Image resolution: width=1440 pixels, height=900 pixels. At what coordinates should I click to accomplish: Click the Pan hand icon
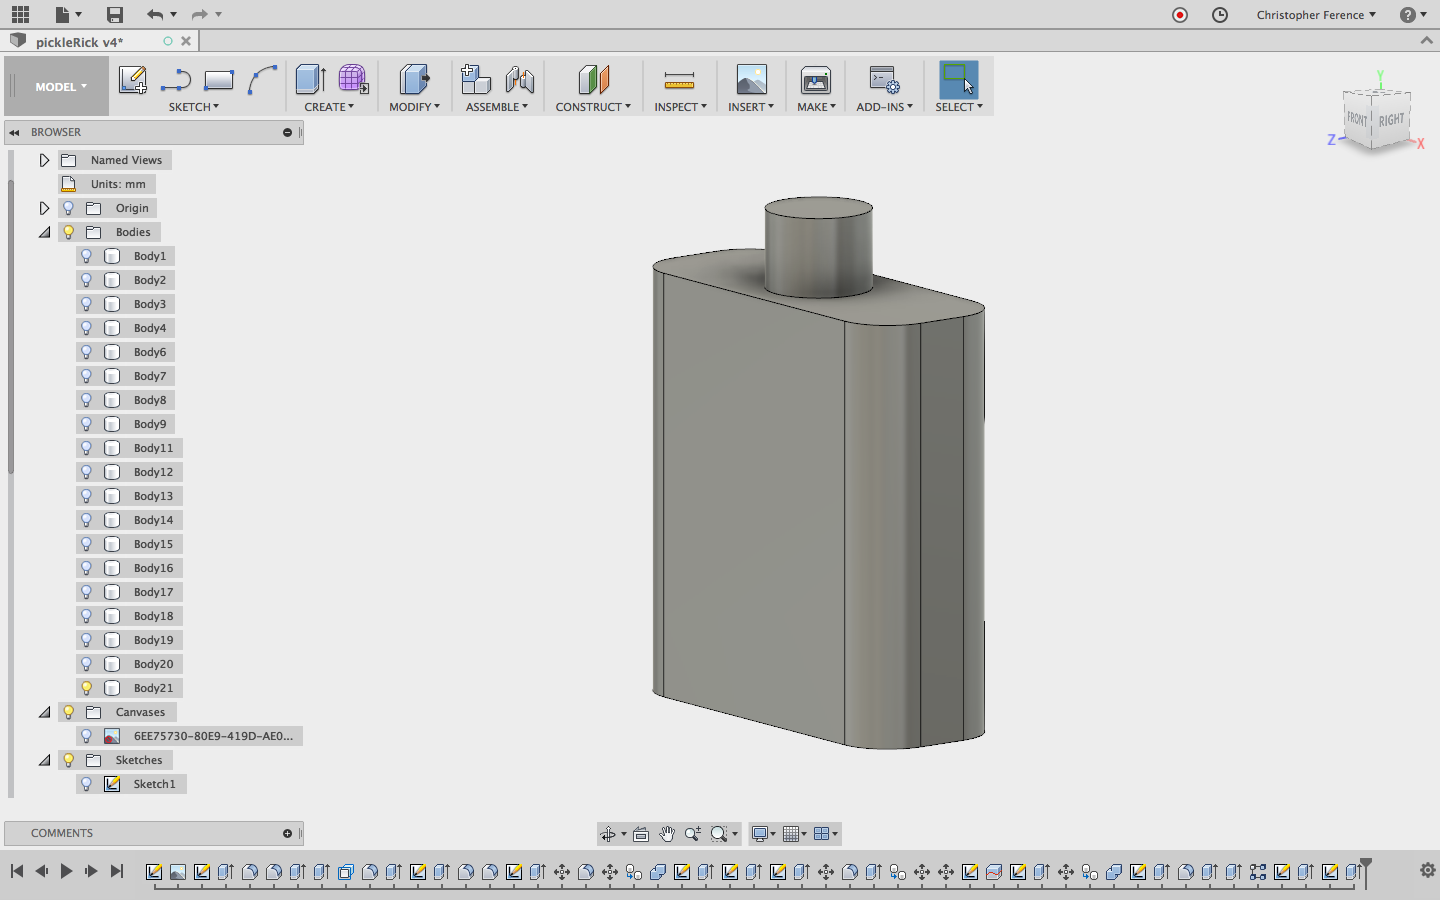[667, 834]
